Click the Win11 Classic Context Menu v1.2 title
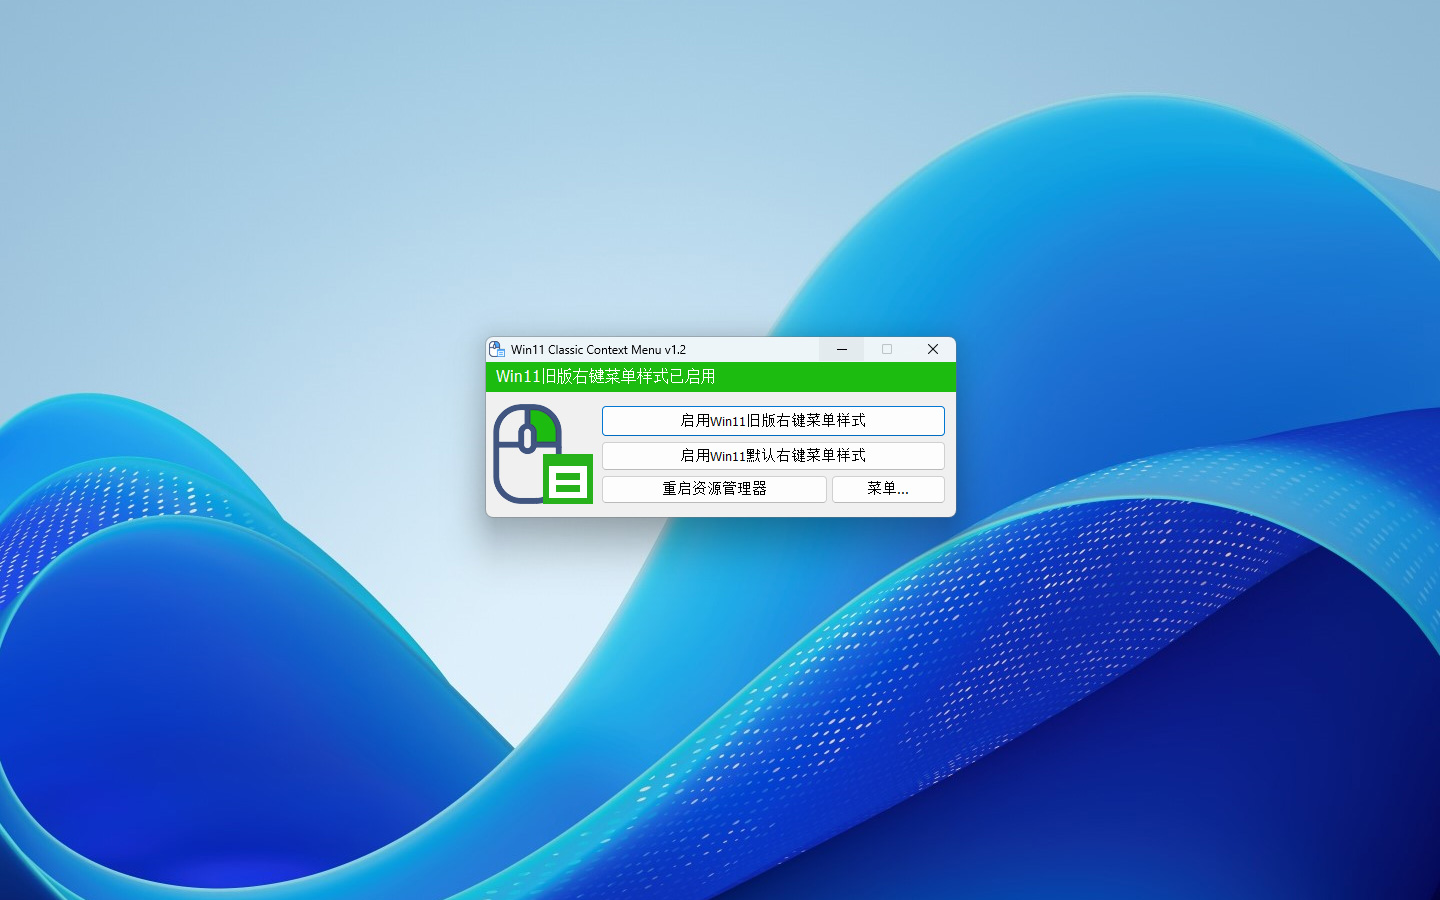The image size is (1440, 900). pyautogui.click(x=598, y=349)
